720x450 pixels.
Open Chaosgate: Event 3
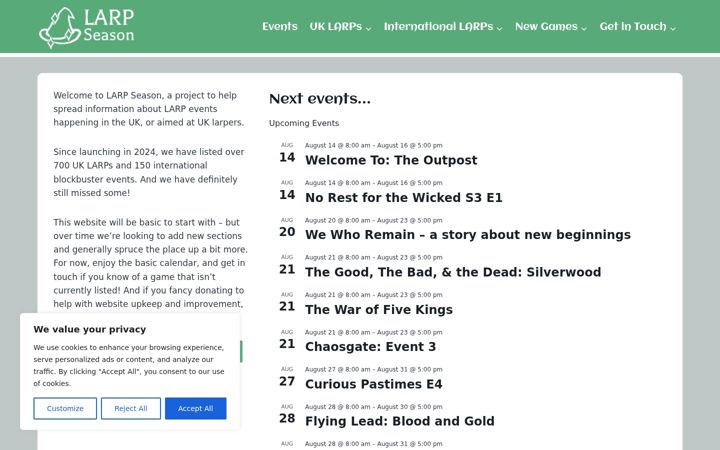pyautogui.click(x=371, y=347)
